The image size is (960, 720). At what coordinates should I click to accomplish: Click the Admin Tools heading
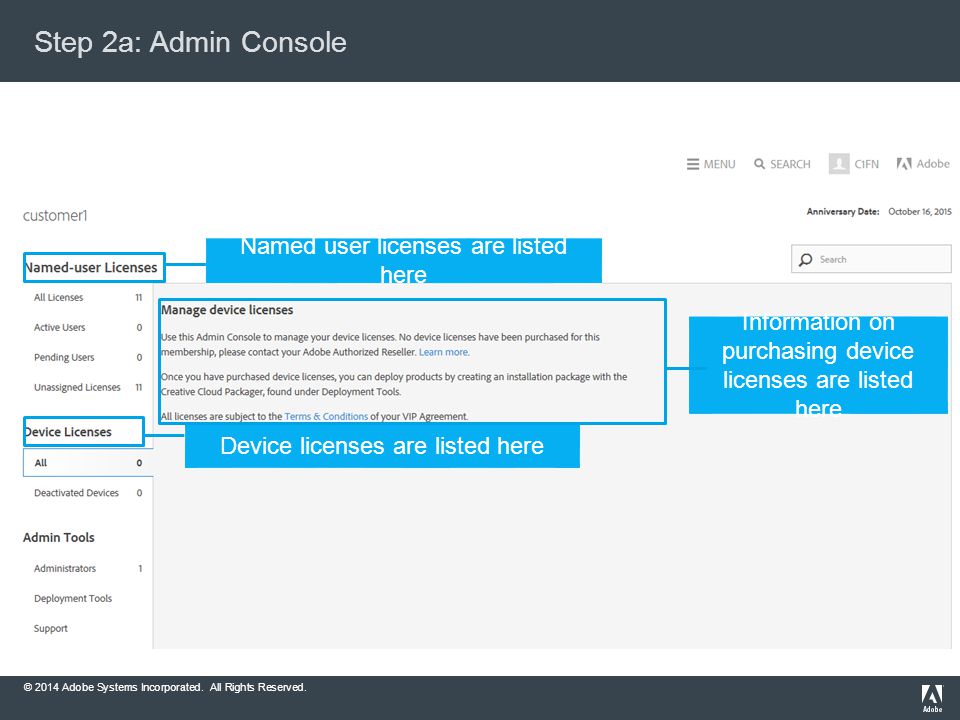pos(59,538)
